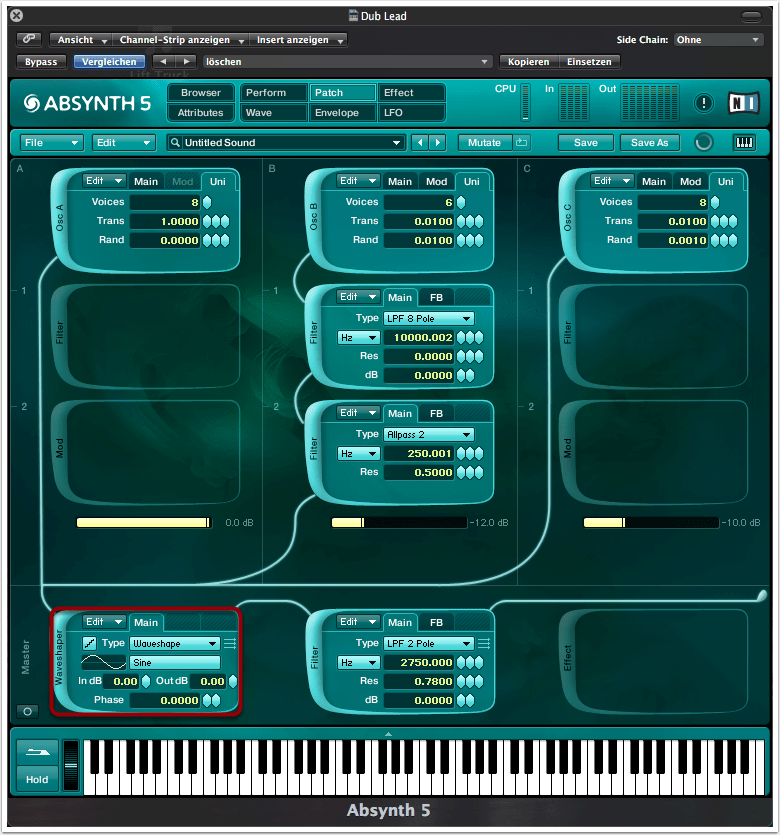The width and height of the screenshot is (780, 835).
Task: Click the Waveshaper In dB stepper
Action: 146,681
